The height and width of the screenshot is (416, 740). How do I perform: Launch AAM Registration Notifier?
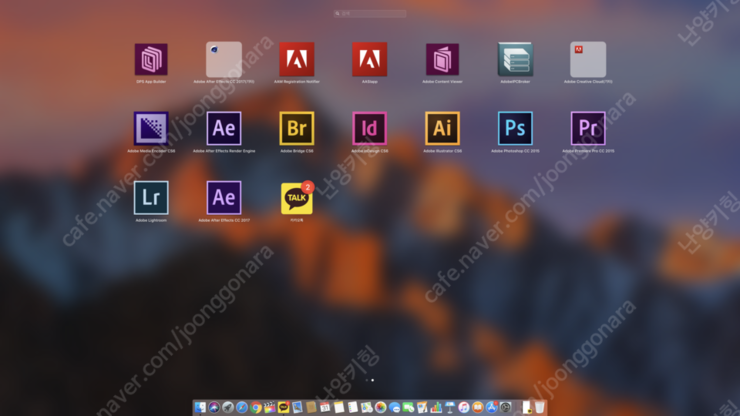coord(296,60)
